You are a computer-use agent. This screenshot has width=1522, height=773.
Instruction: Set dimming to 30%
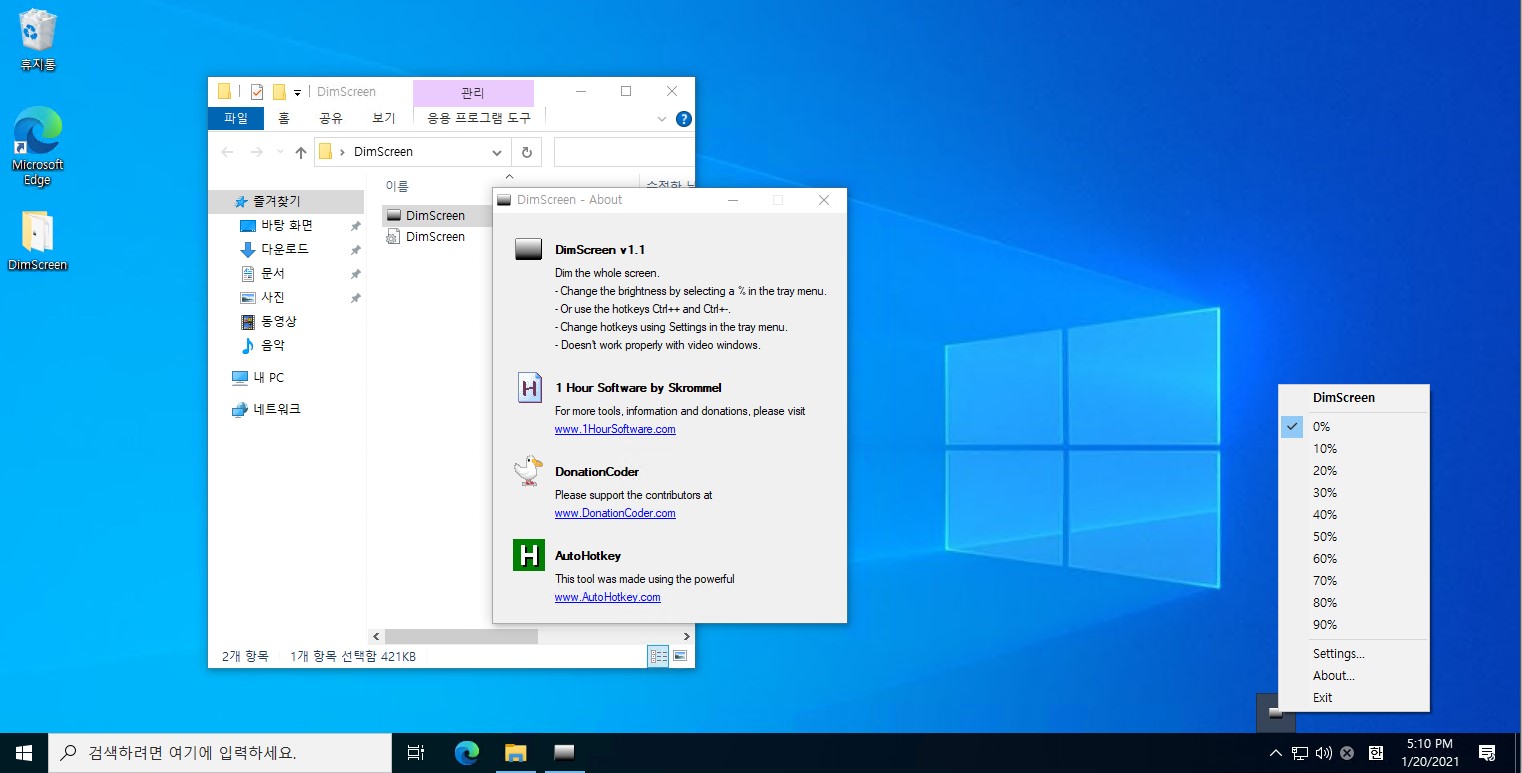(x=1355, y=492)
